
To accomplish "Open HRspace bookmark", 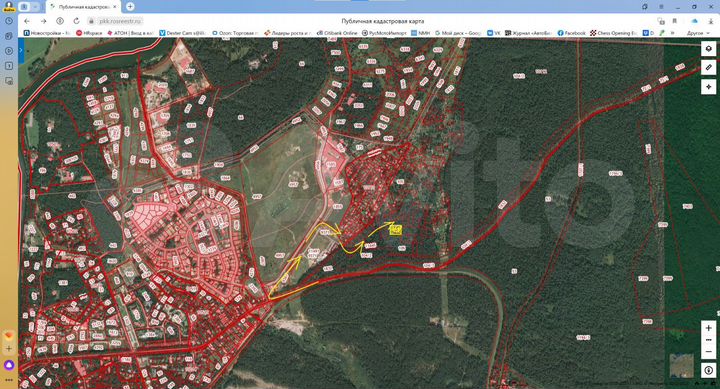I will (x=89, y=33).
